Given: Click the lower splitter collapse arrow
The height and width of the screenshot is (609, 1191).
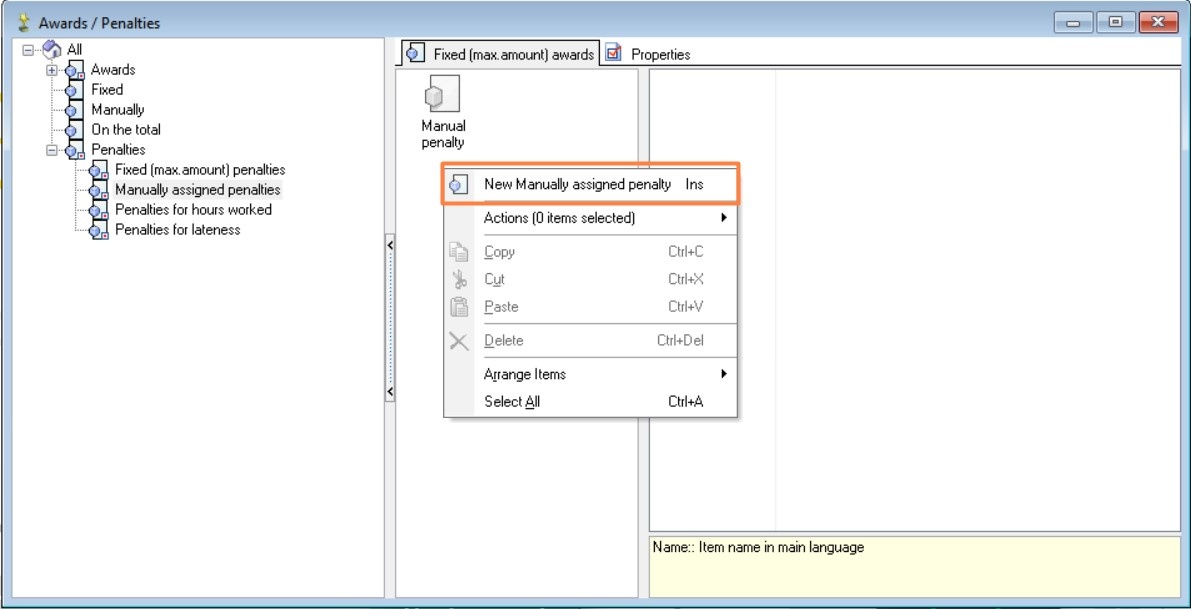Looking at the screenshot, I should (x=390, y=392).
